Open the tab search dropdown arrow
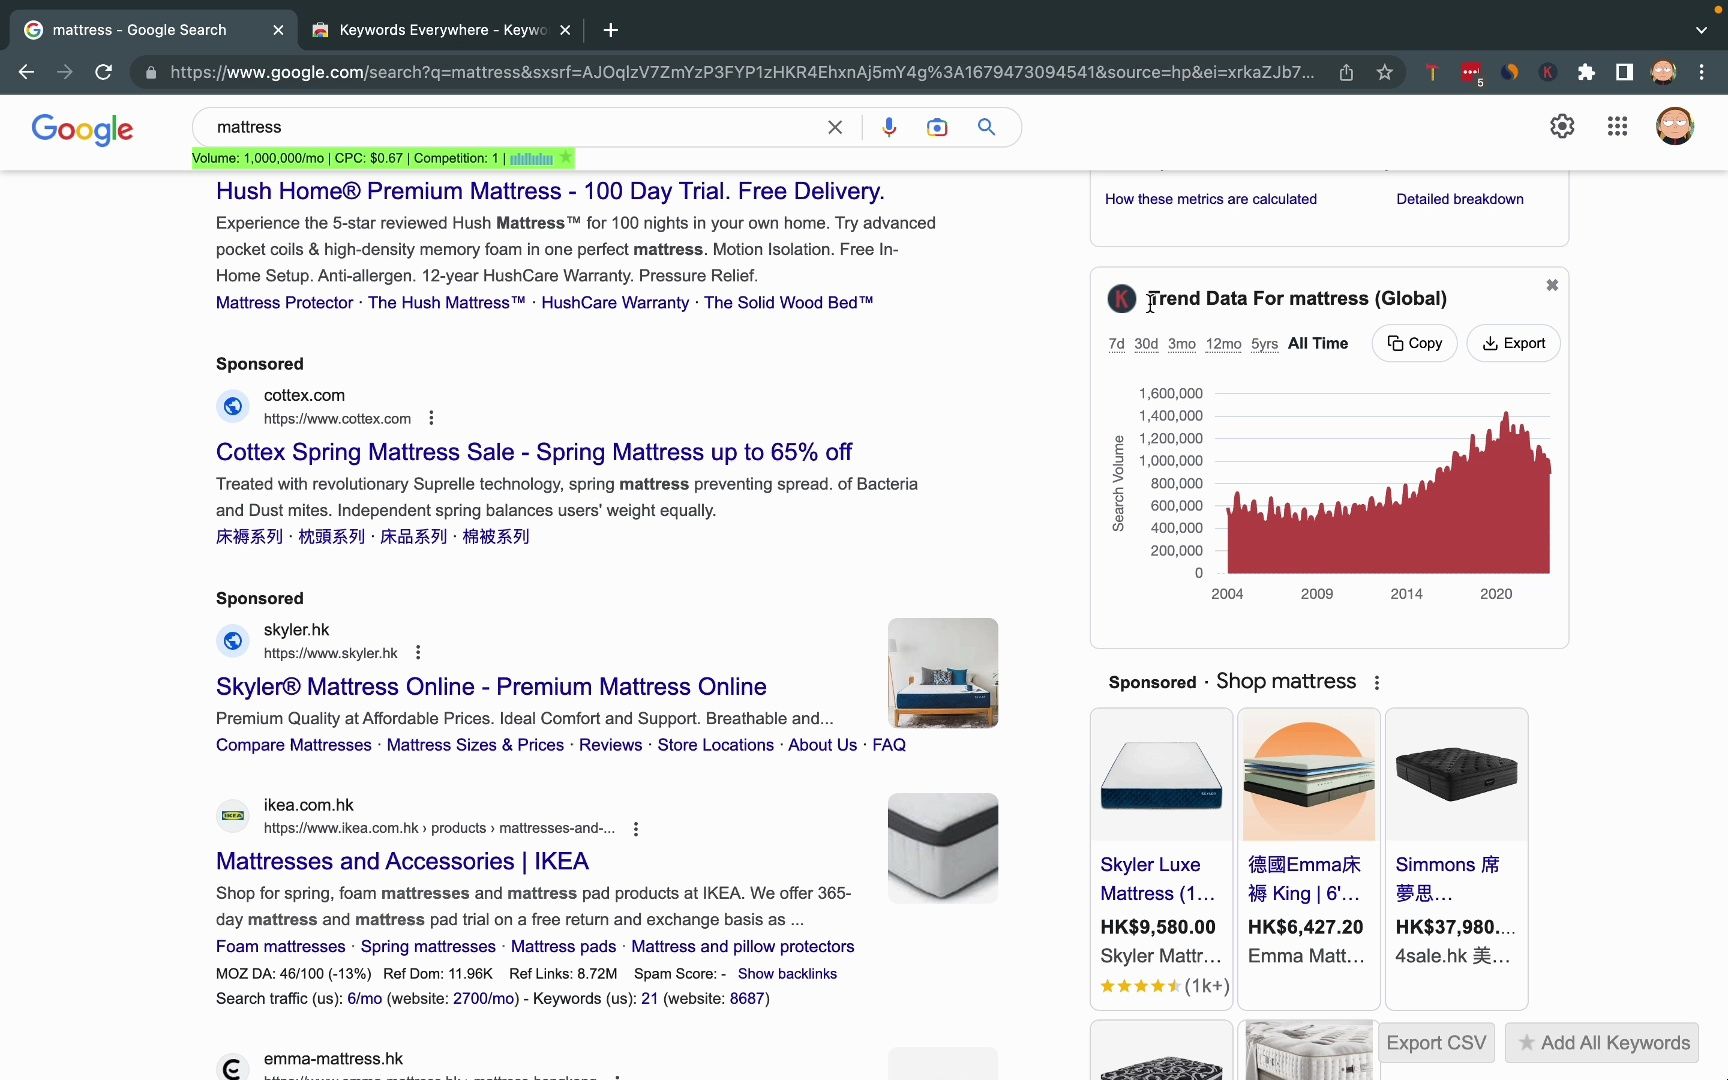The width and height of the screenshot is (1728, 1080). point(1701,30)
